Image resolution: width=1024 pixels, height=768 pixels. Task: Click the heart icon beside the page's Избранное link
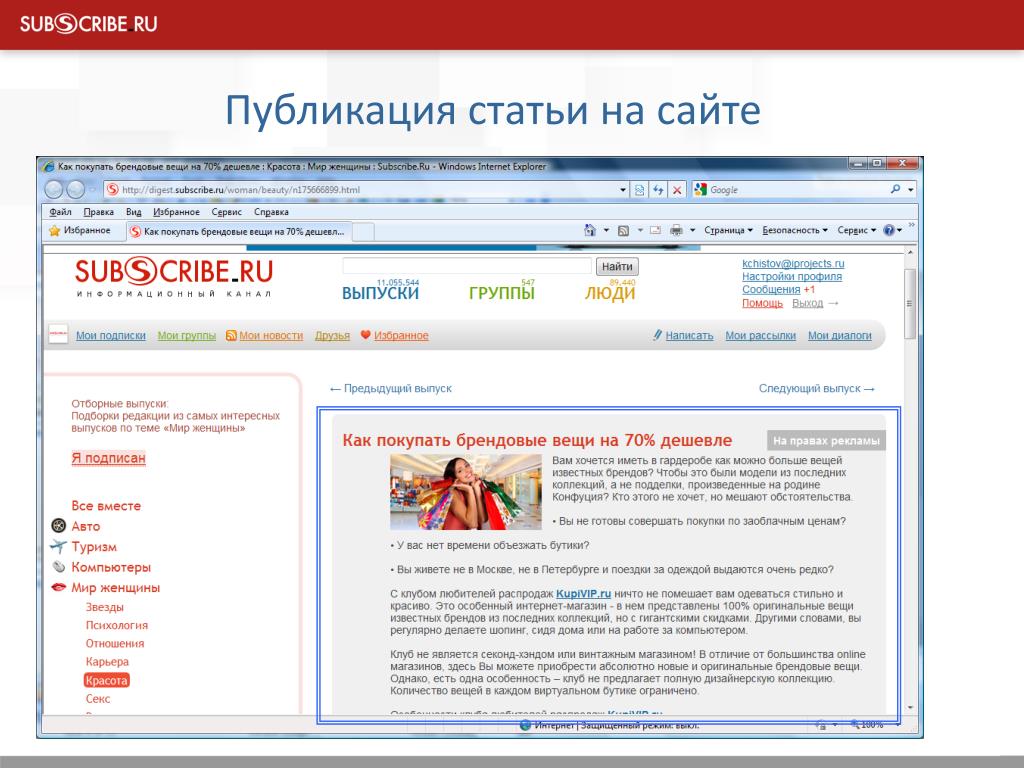tap(366, 335)
